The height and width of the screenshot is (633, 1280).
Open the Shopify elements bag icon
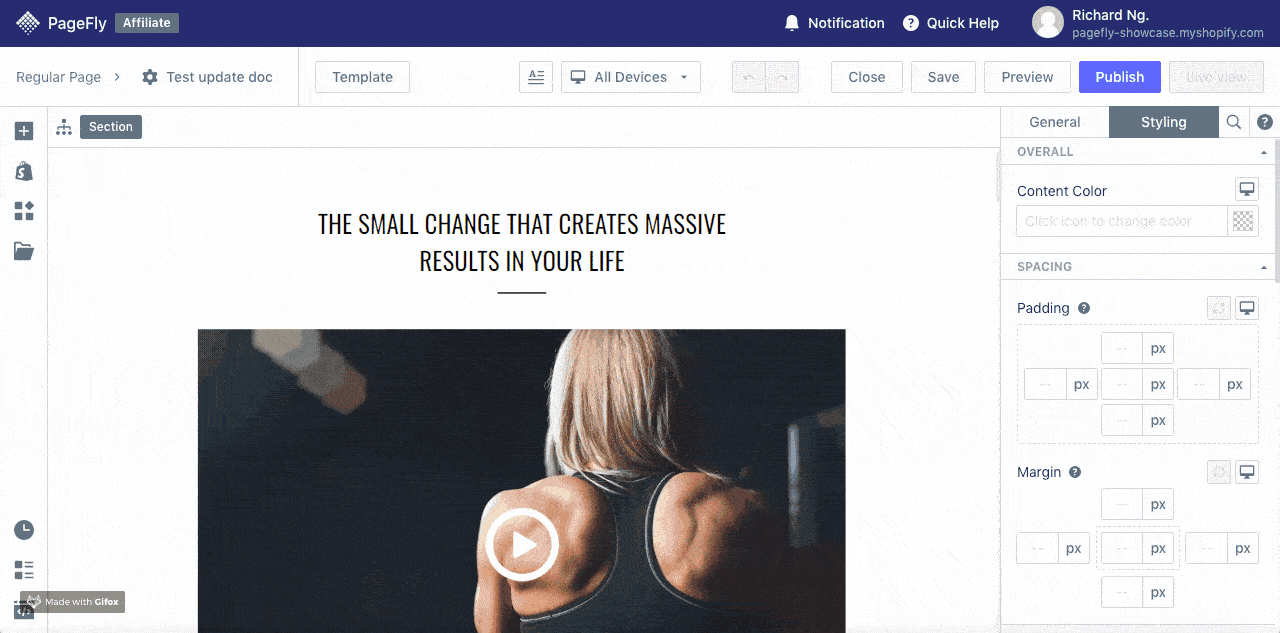click(x=24, y=171)
